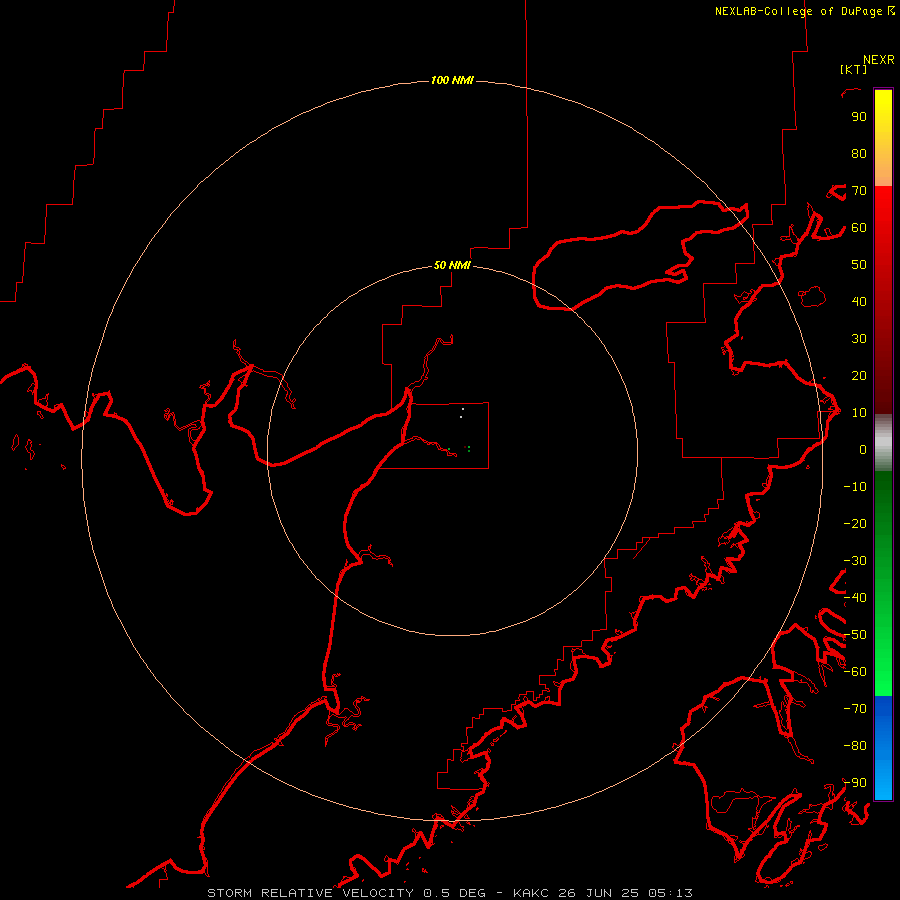Click the 20 value on the velocity scale
This screenshot has height=900, width=900.
pyautogui.click(x=859, y=376)
